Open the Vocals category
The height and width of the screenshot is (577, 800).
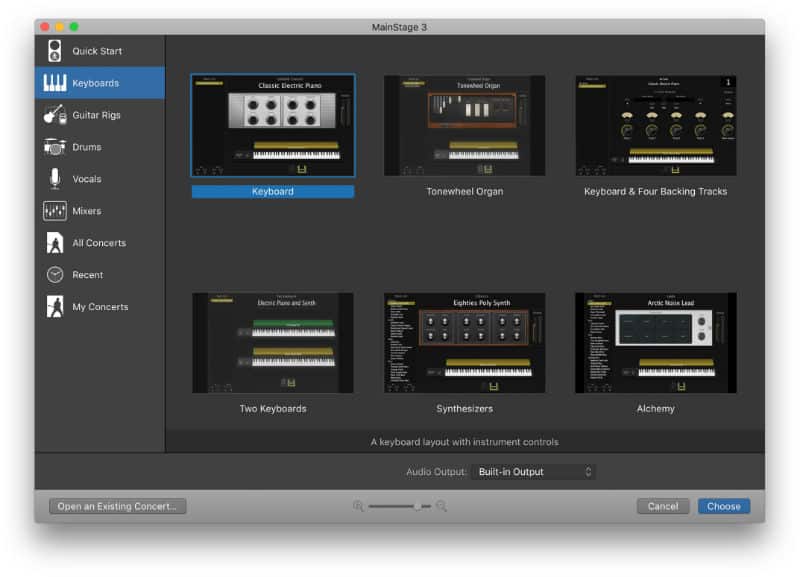click(100, 179)
